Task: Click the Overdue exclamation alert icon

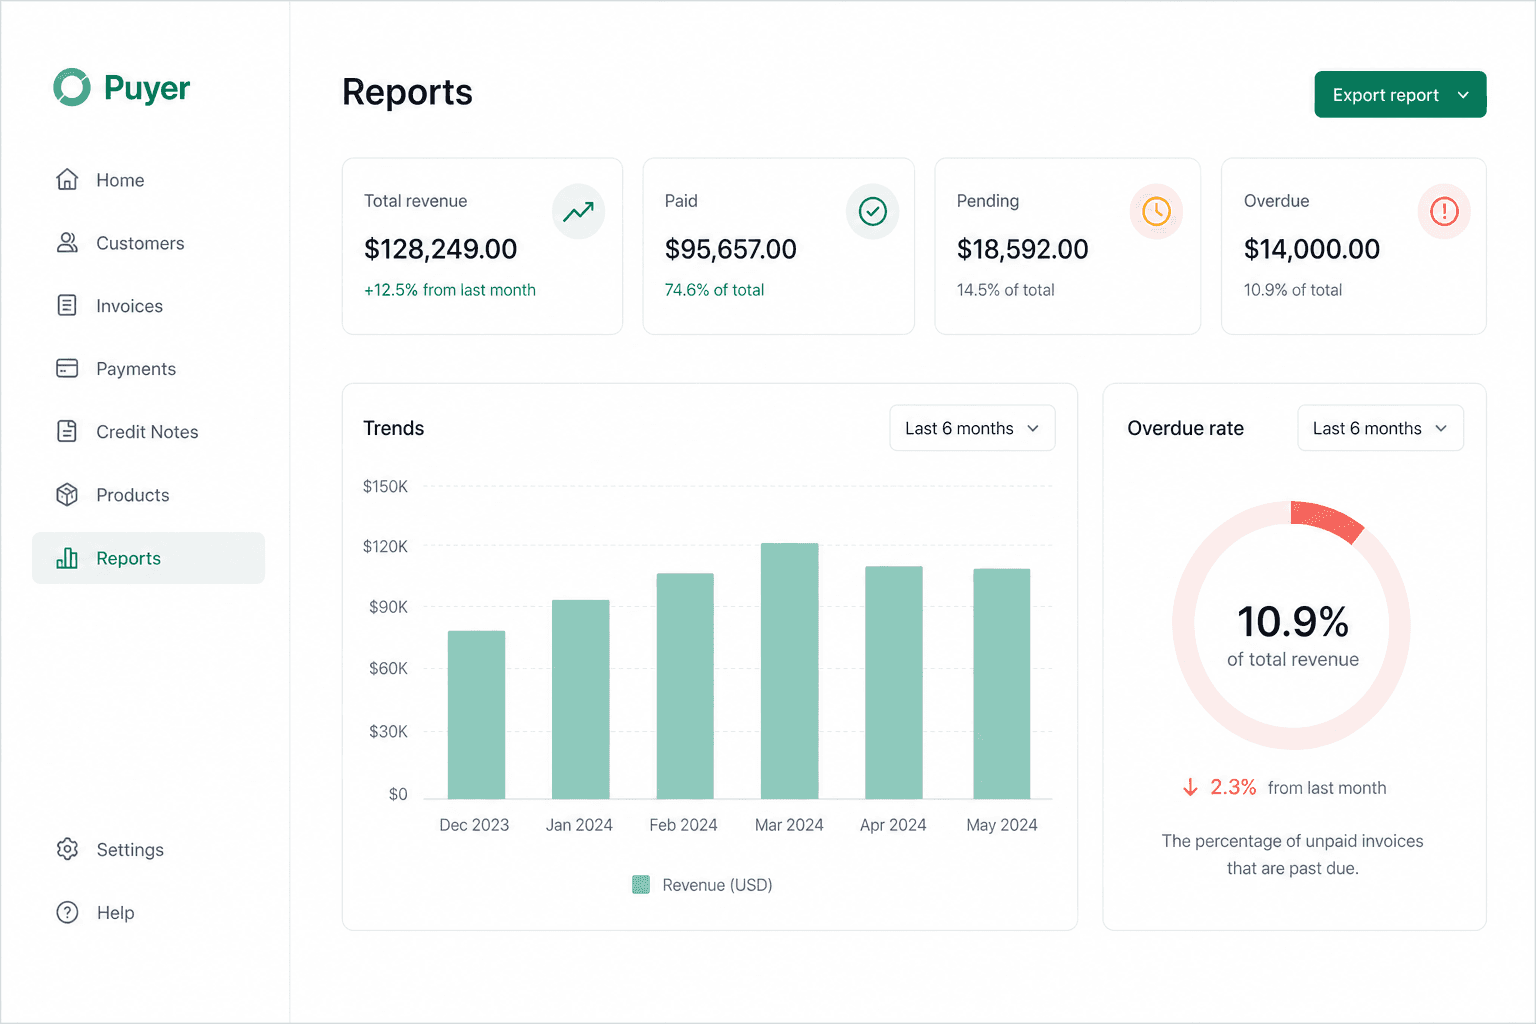Action: (1444, 211)
